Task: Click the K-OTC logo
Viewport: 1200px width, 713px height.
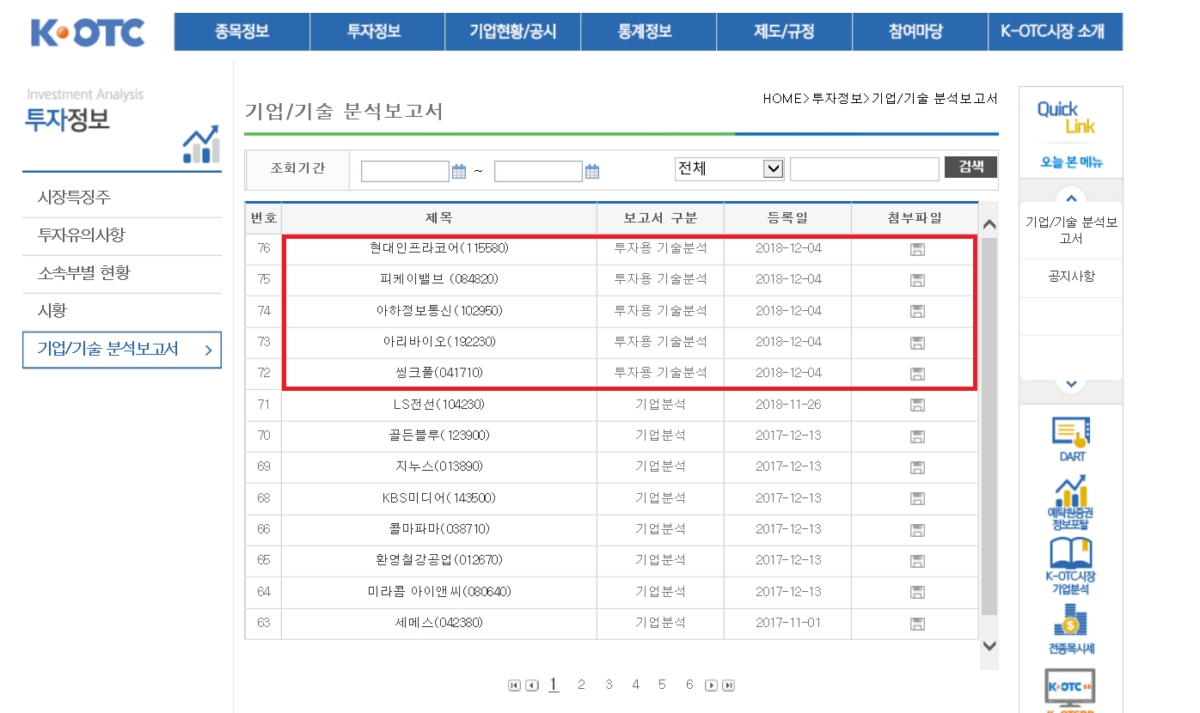Action: [88, 32]
